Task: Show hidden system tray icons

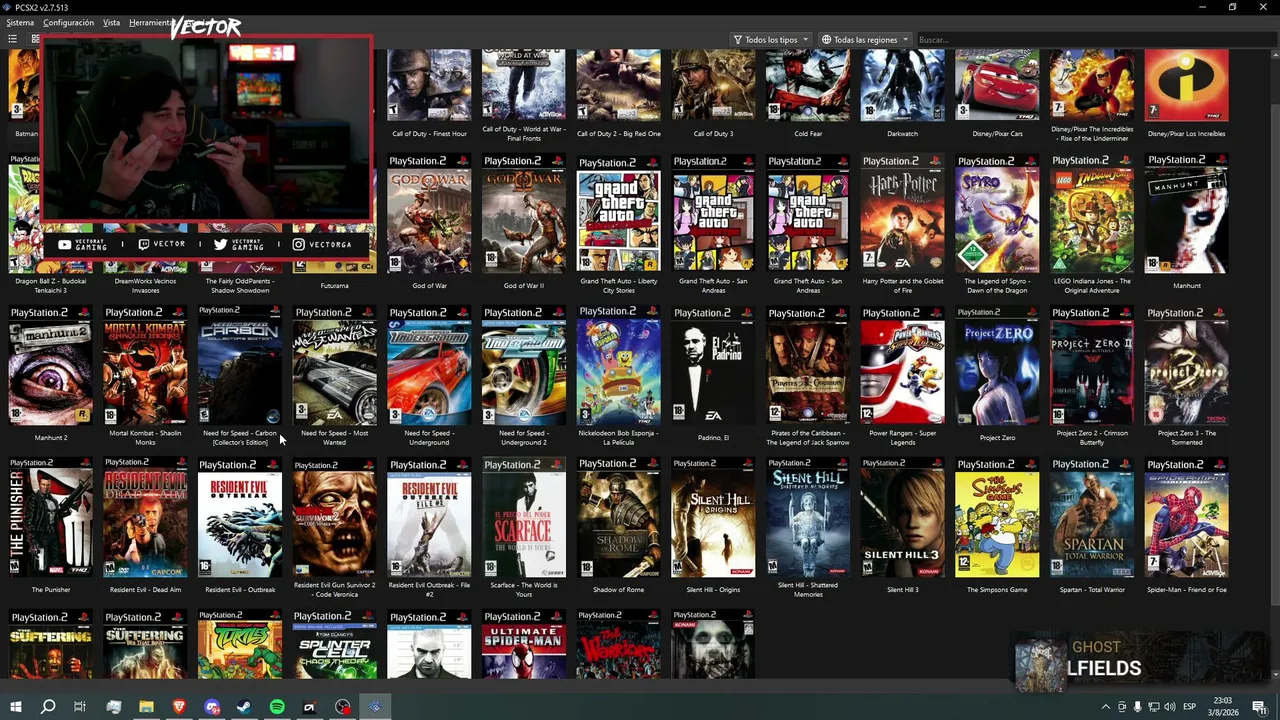Action: tap(1105, 707)
